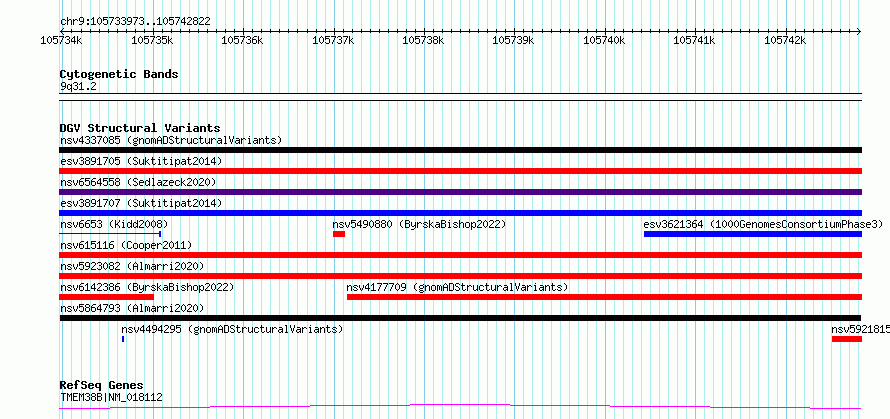The image size is (890, 419).
Task: Click the red nsv4177709 variant bar
Action: [x=604, y=297]
